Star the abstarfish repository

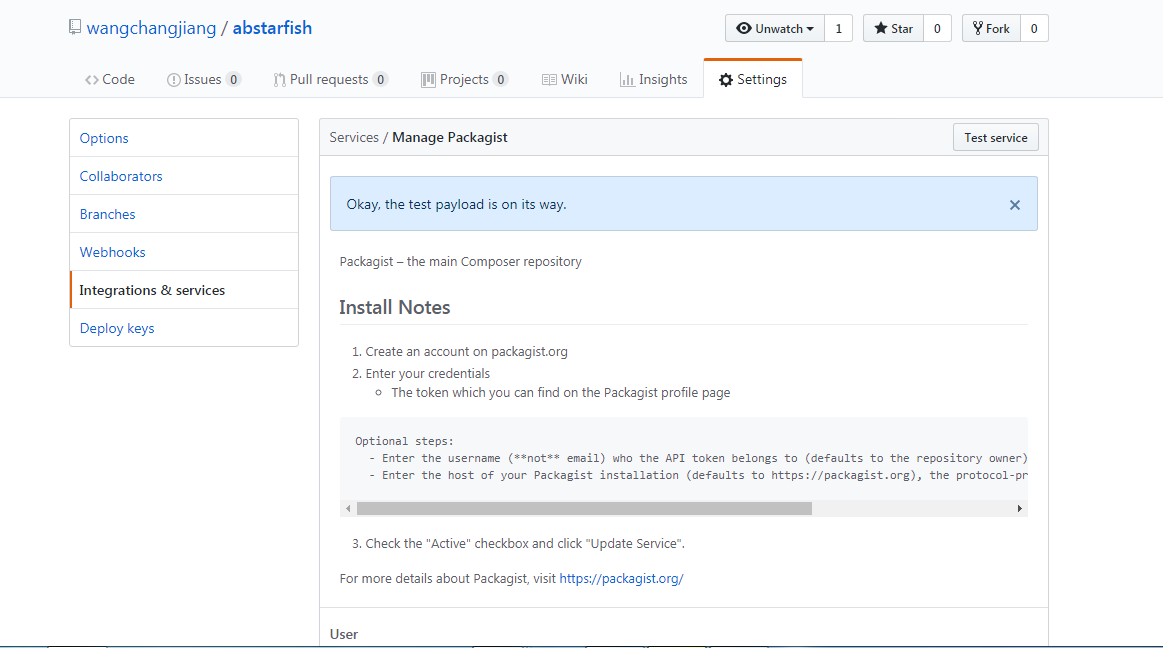(893, 28)
